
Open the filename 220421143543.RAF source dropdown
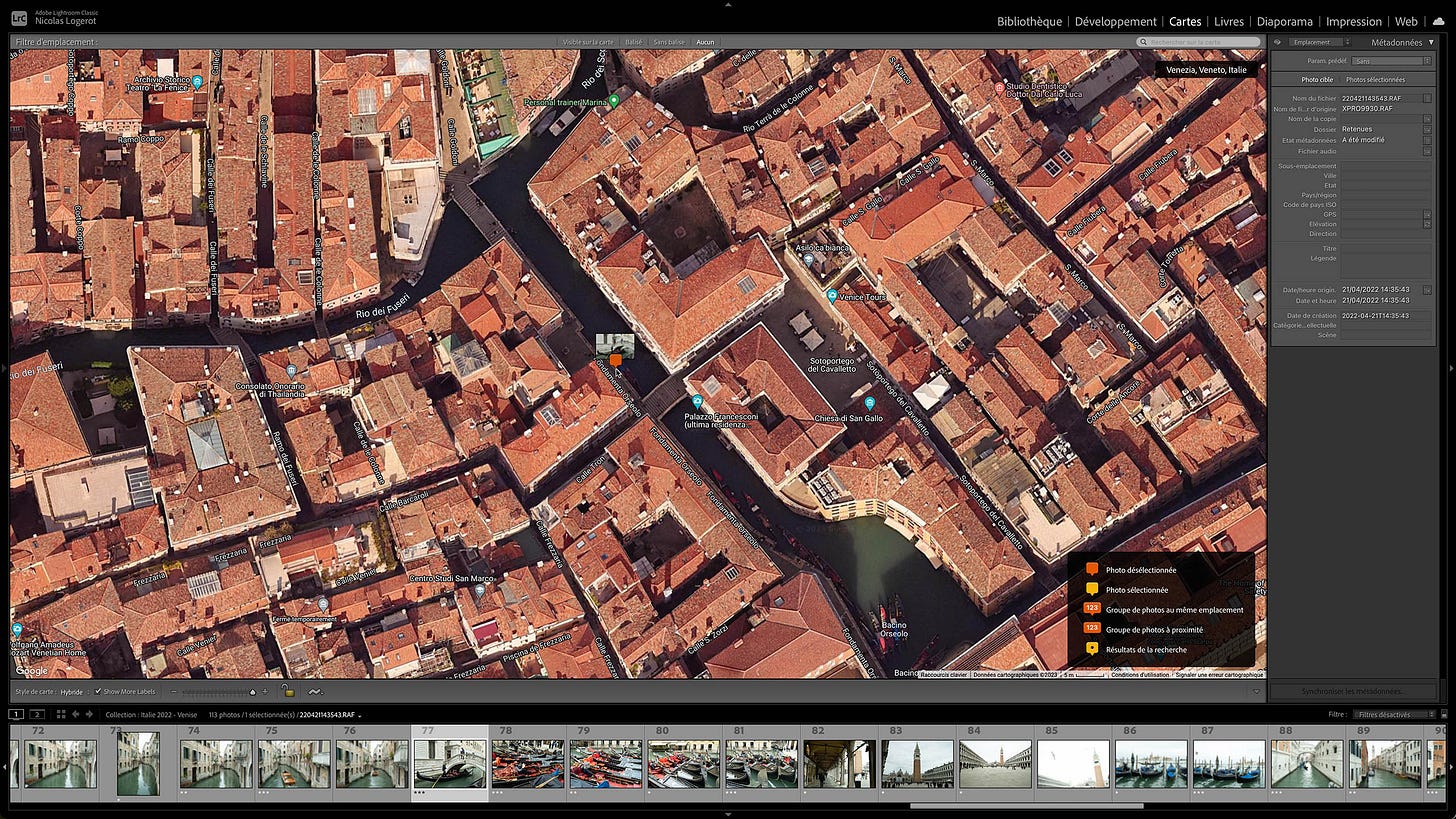click(x=330, y=715)
